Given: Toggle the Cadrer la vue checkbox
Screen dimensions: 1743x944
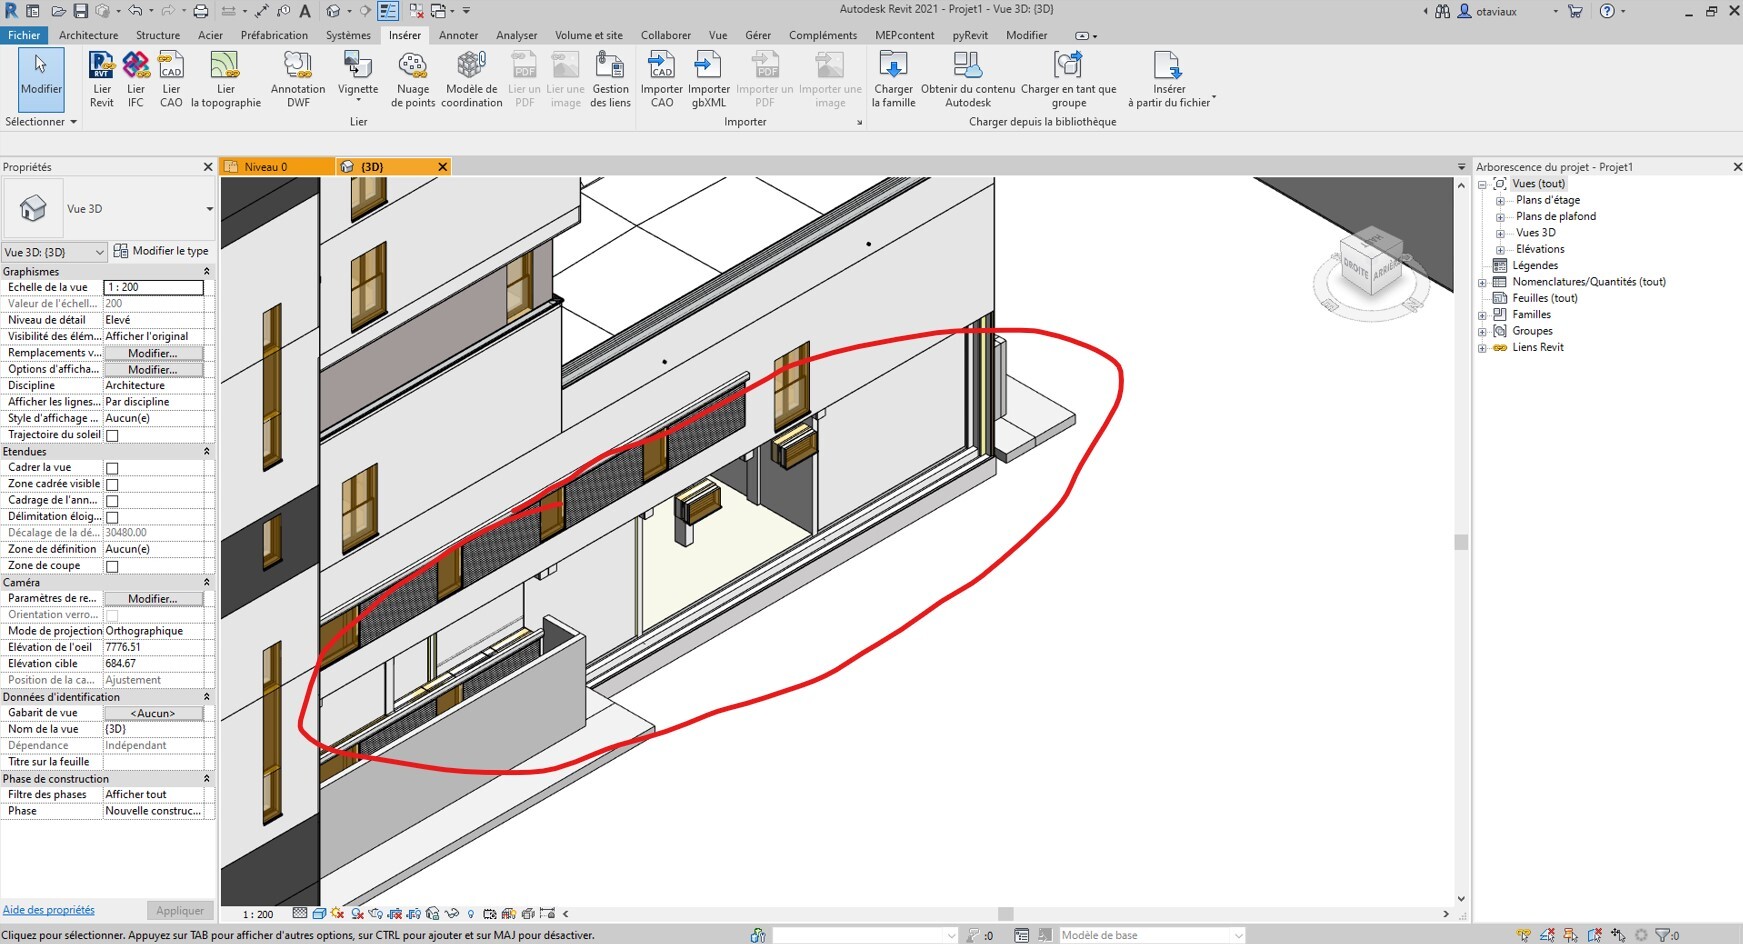Looking at the screenshot, I should [112, 468].
